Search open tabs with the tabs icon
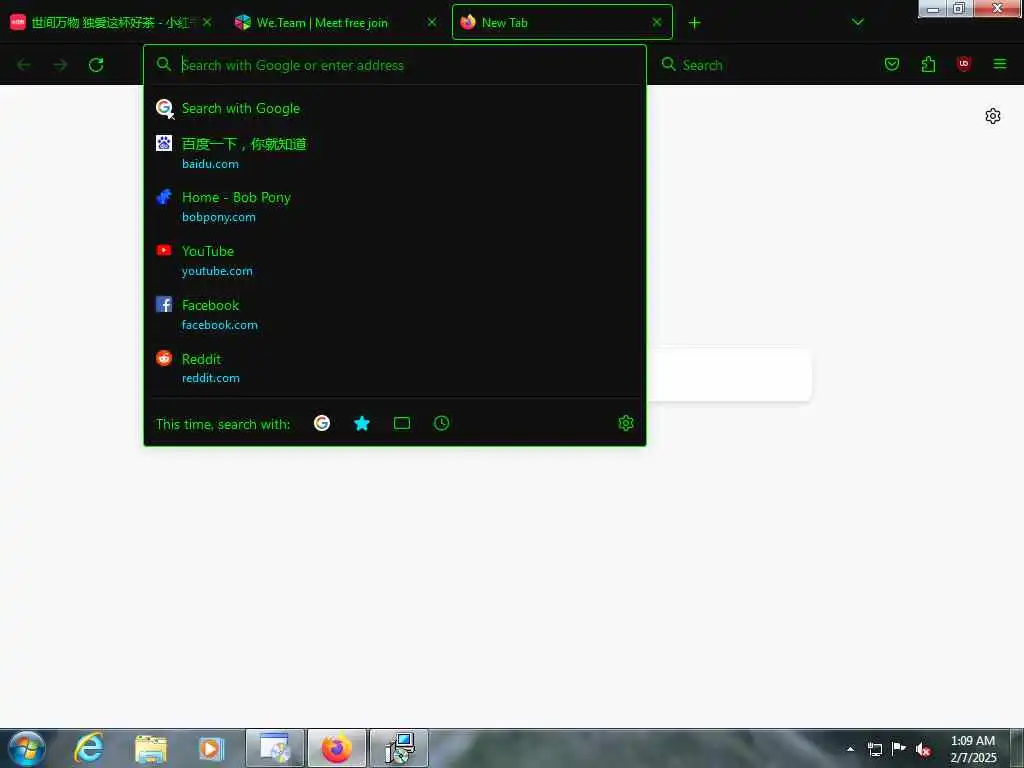The image size is (1024, 768). [x=402, y=423]
